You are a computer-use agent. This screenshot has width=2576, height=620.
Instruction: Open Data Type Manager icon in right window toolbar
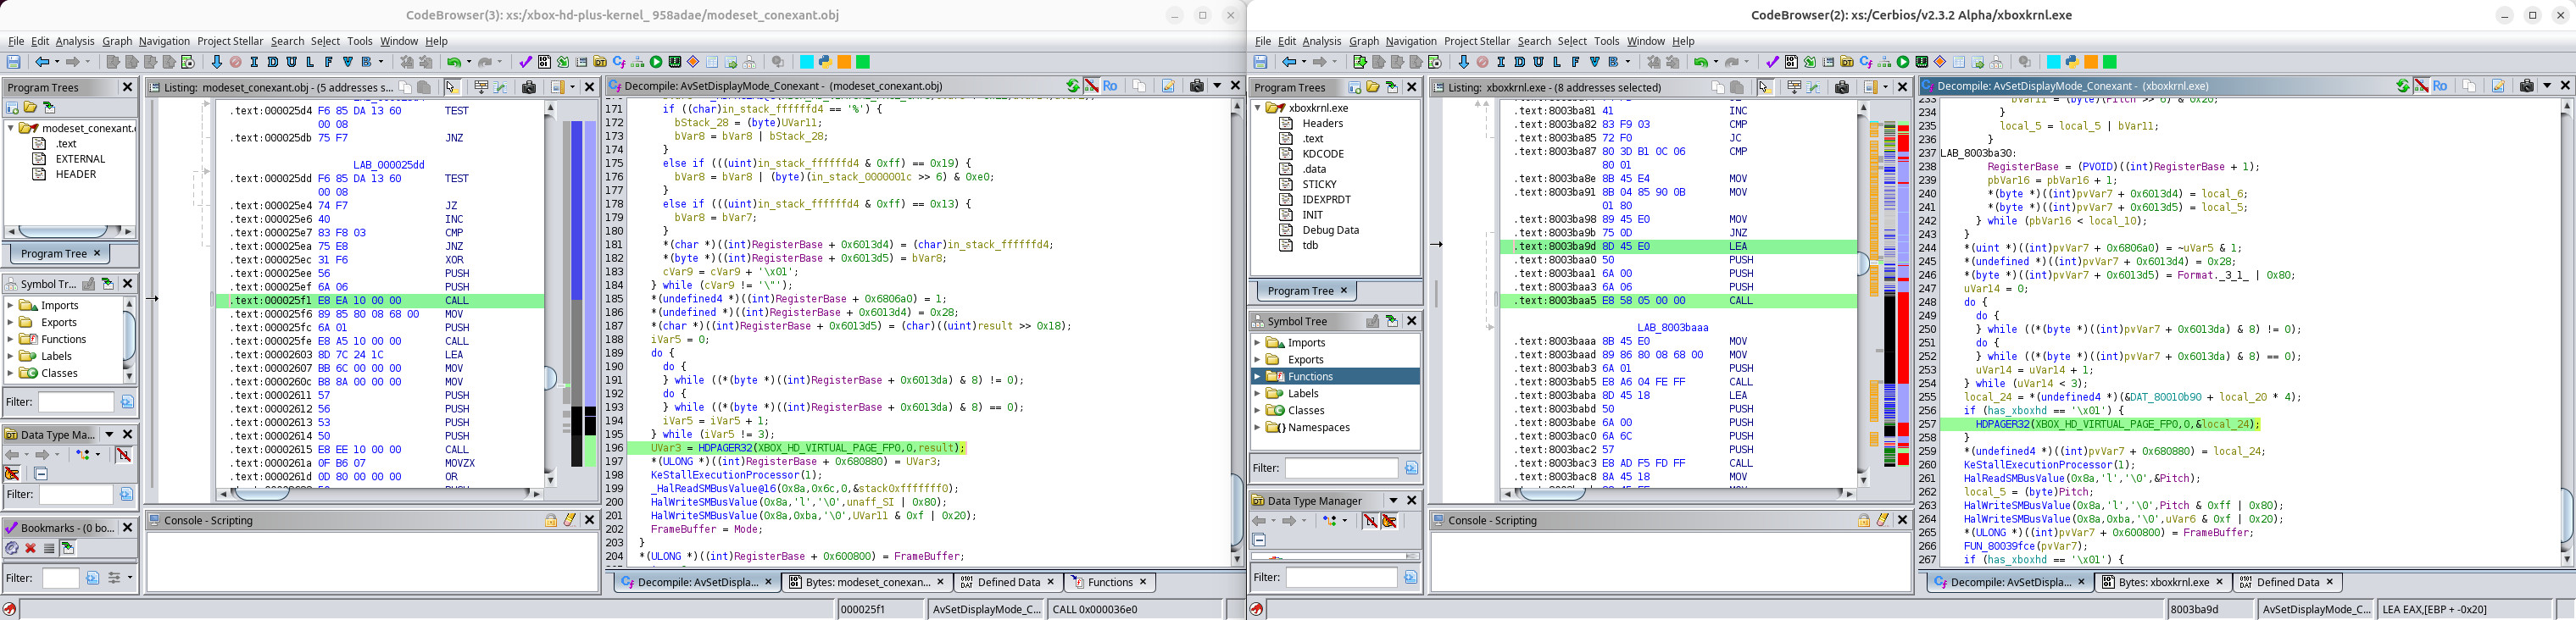pos(1848,62)
